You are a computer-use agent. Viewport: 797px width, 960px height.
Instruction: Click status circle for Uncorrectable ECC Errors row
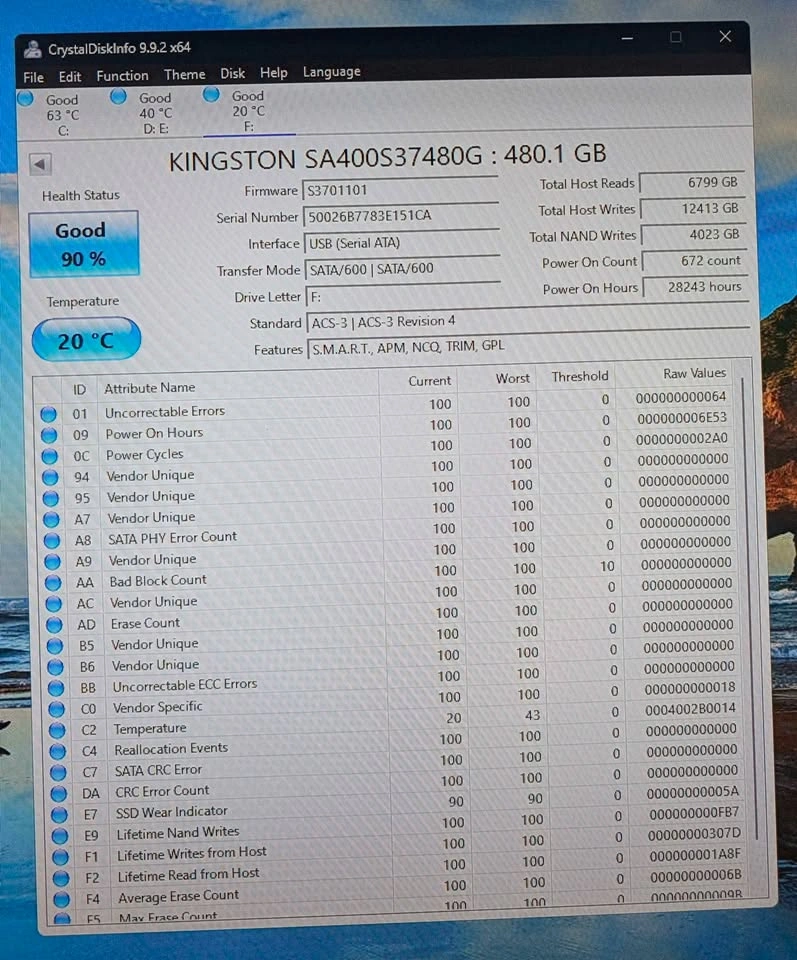56,688
